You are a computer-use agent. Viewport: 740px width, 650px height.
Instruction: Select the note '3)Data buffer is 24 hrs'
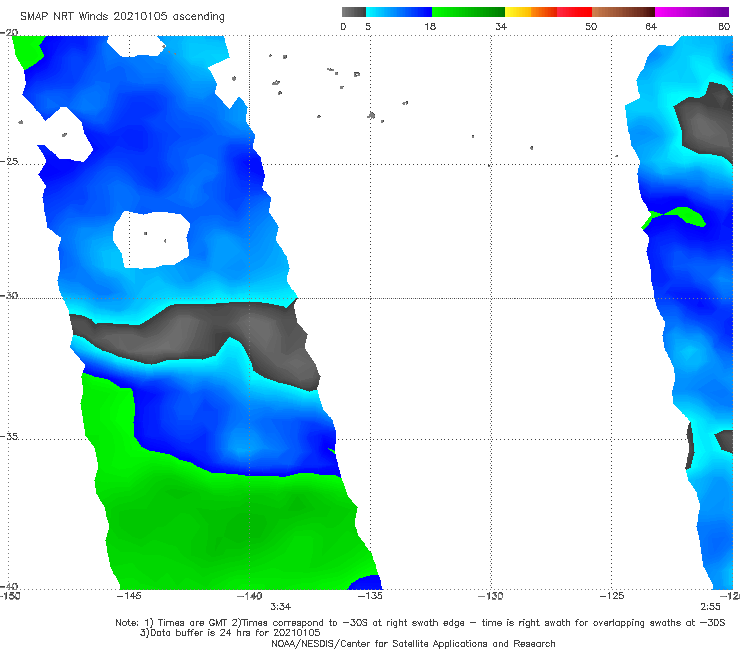point(230,633)
